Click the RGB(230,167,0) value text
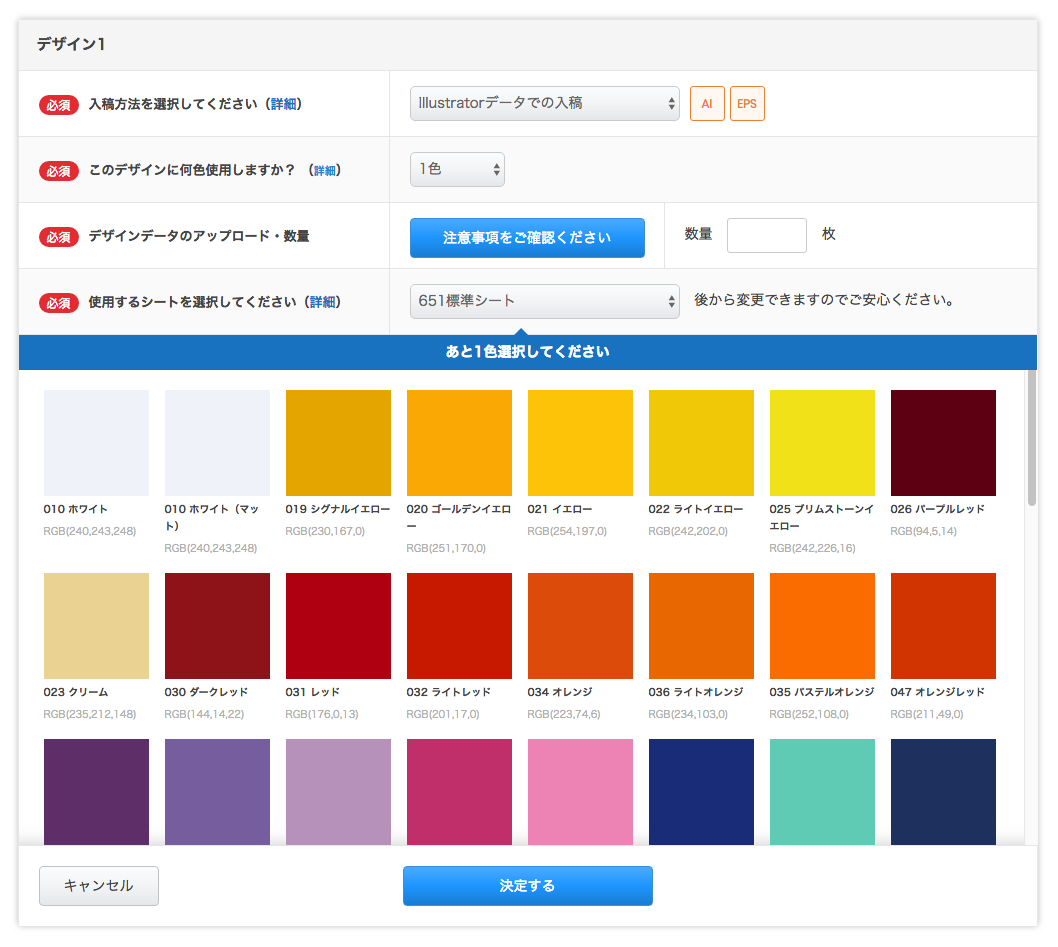This screenshot has width=1058, height=947. (325, 531)
